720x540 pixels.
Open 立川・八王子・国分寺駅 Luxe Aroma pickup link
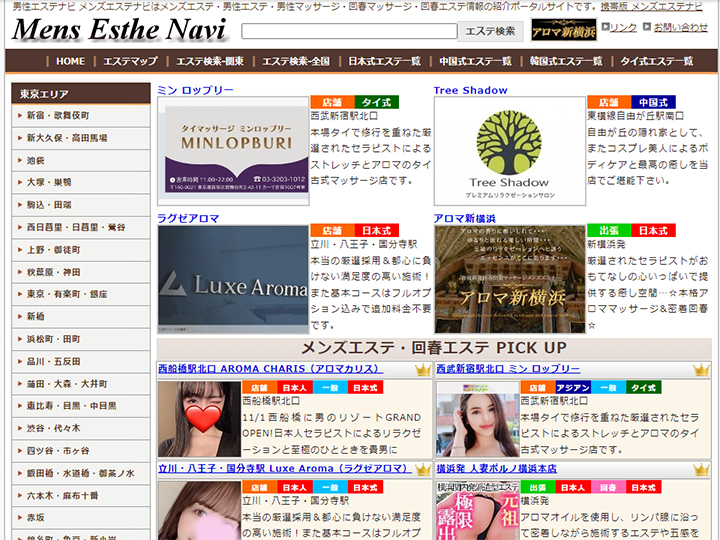[x=284, y=468]
